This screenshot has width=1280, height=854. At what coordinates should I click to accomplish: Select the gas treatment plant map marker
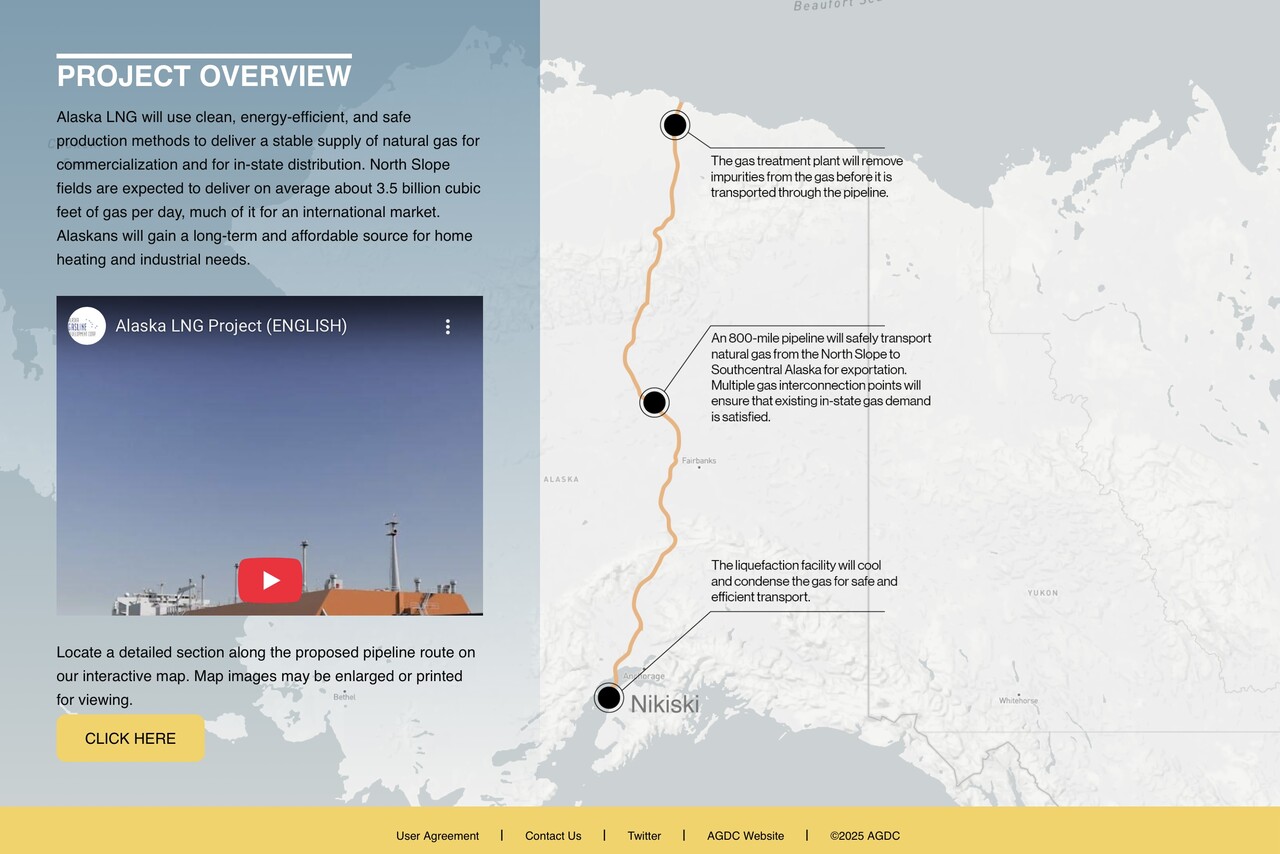click(675, 125)
